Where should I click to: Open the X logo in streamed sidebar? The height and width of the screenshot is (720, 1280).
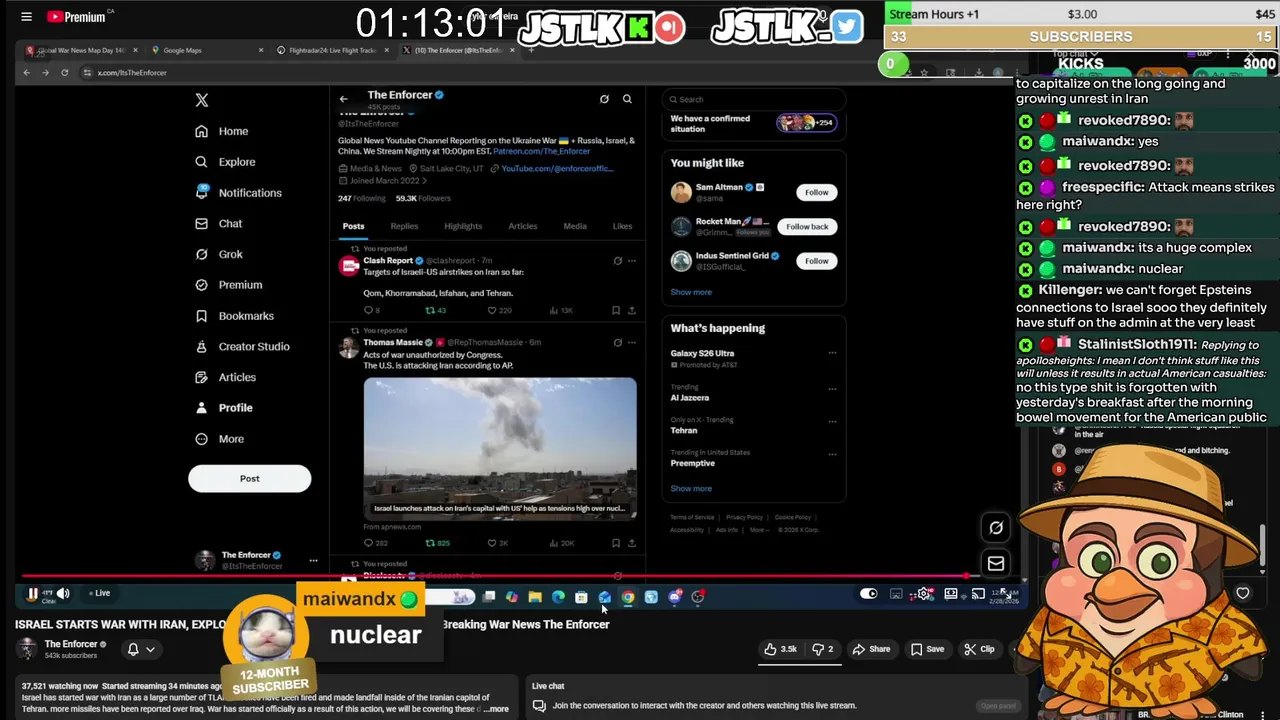(x=202, y=100)
